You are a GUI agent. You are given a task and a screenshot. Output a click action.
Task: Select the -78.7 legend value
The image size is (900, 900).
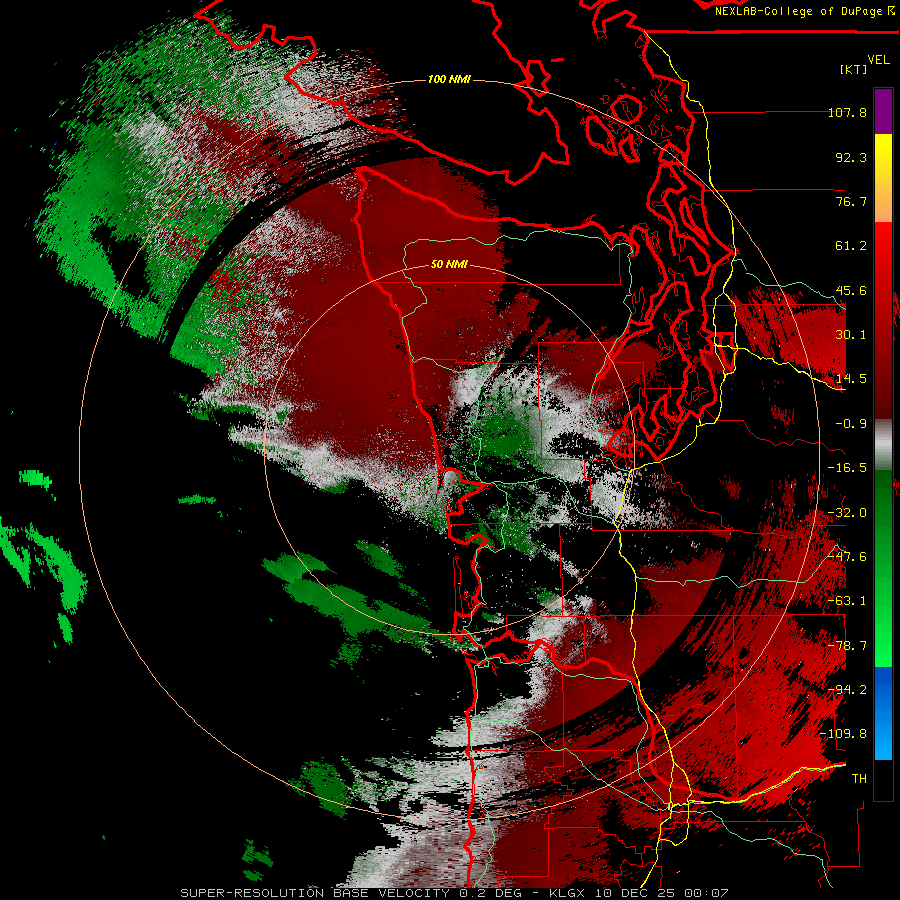pos(847,646)
